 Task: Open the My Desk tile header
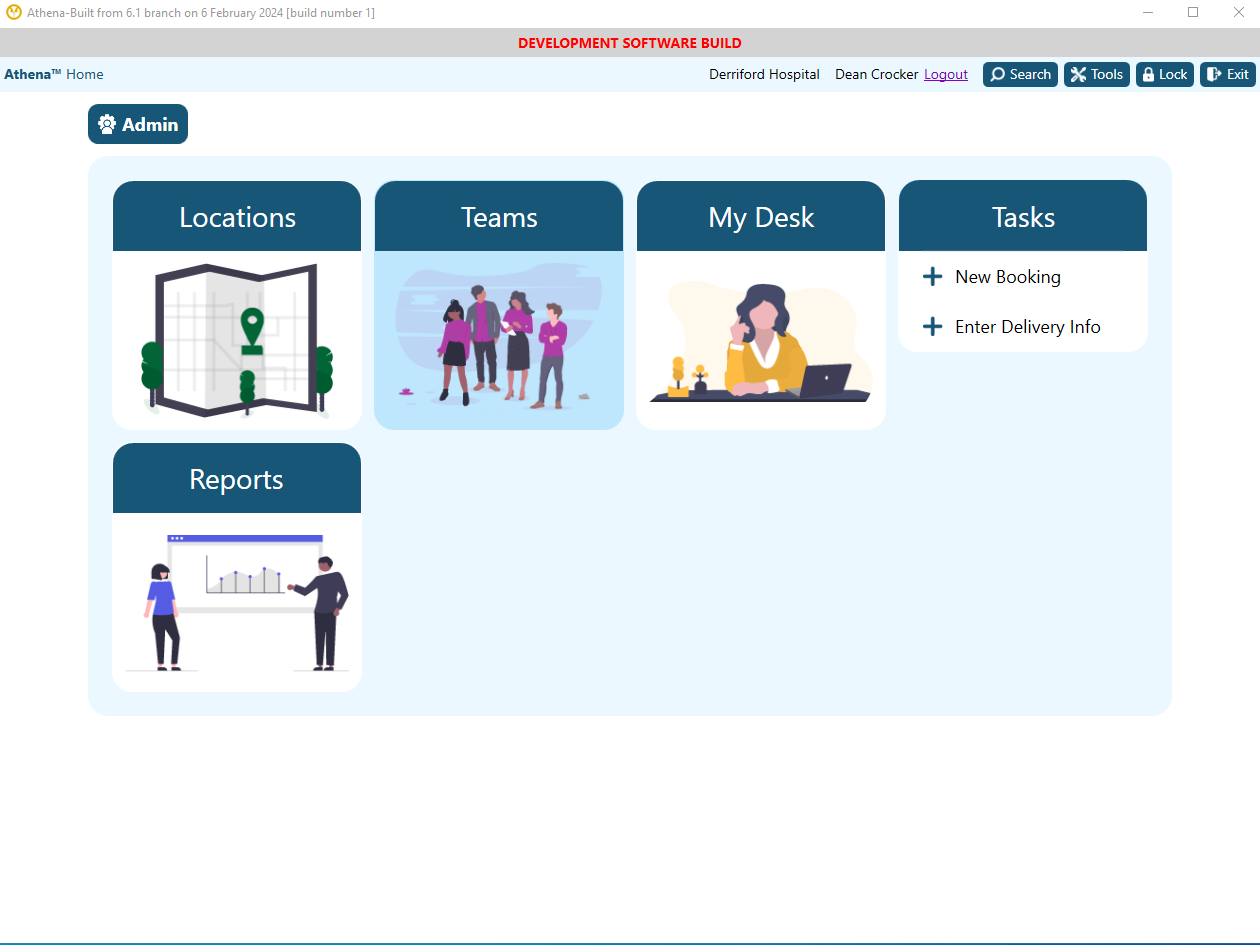pyautogui.click(x=761, y=216)
